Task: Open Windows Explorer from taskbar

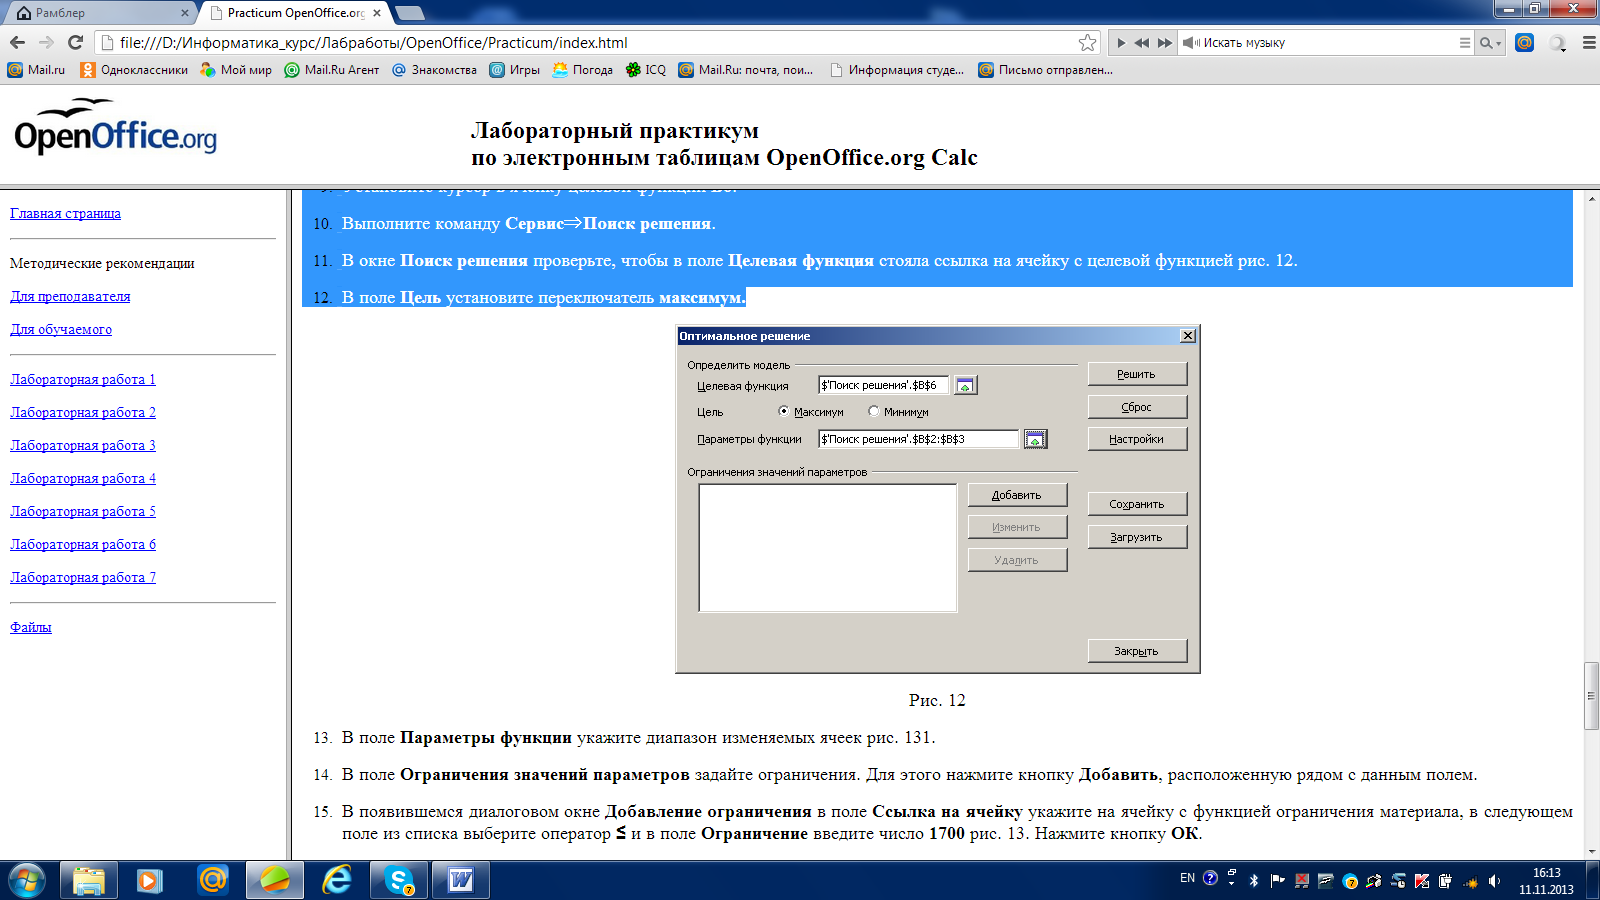Action: point(89,880)
